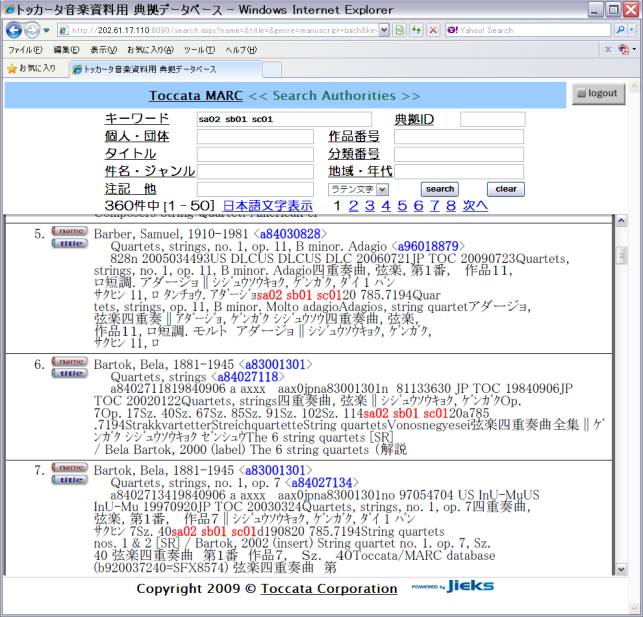Open authority link a83001301 in record 6
The image size is (643, 617).
[275, 364]
